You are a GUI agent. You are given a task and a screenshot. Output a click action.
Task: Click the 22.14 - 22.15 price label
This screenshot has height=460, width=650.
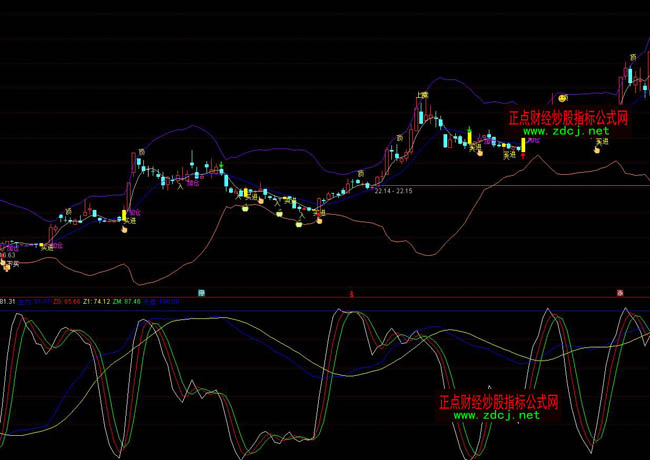click(x=393, y=190)
